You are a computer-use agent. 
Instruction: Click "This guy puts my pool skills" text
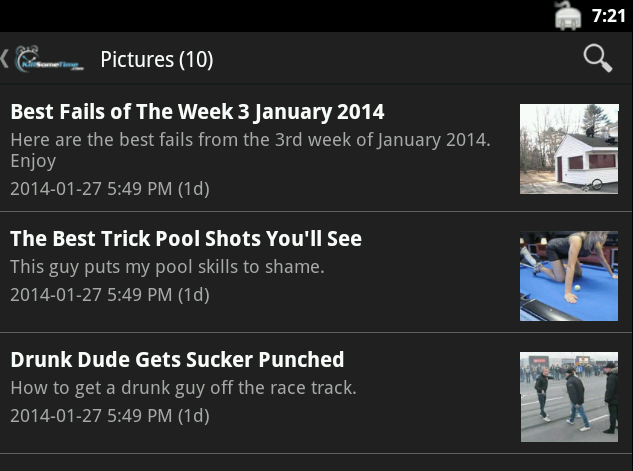[167, 267]
